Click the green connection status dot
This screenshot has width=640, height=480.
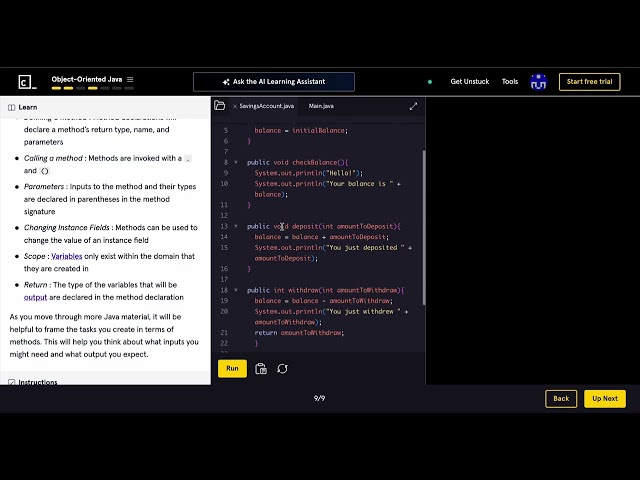pos(430,82)
